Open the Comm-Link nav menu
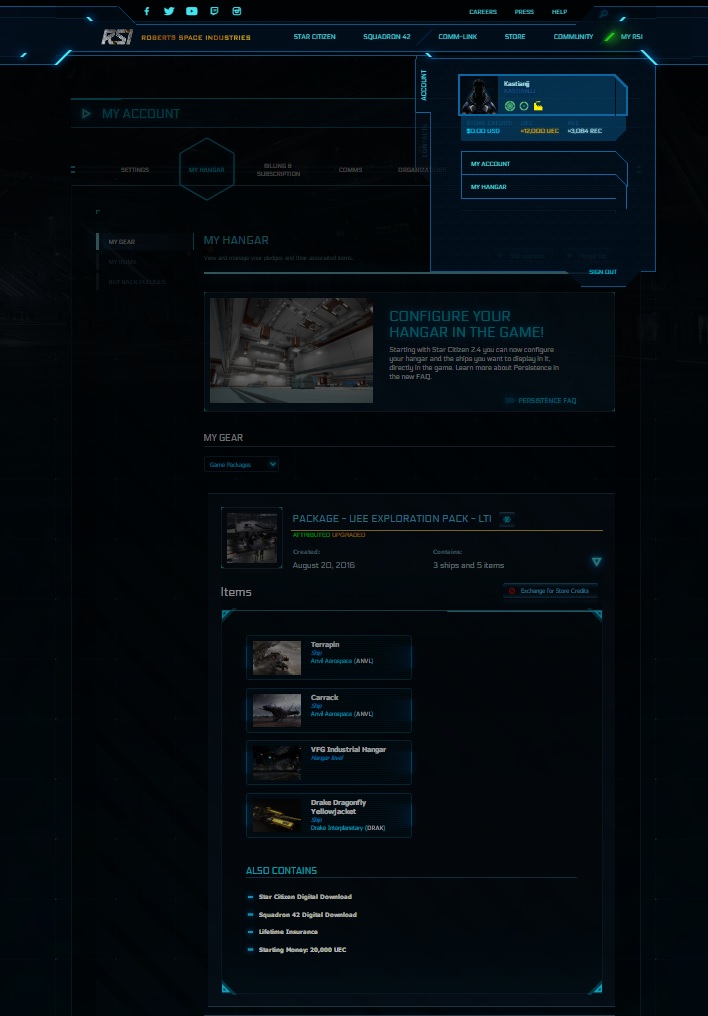The height and width of the screenshot is (1016, 708). [x=457, y=37]
